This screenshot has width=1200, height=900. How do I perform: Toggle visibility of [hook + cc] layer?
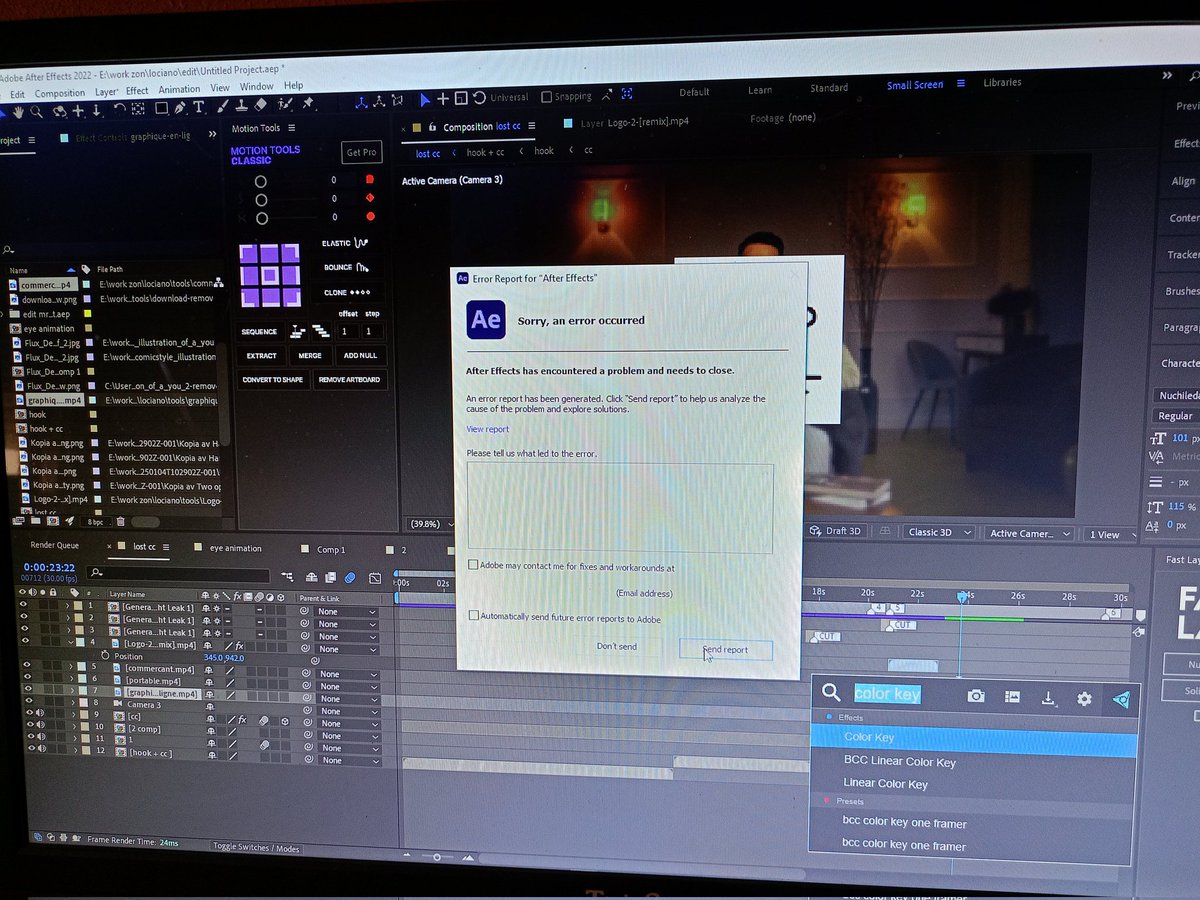(31, 748)
